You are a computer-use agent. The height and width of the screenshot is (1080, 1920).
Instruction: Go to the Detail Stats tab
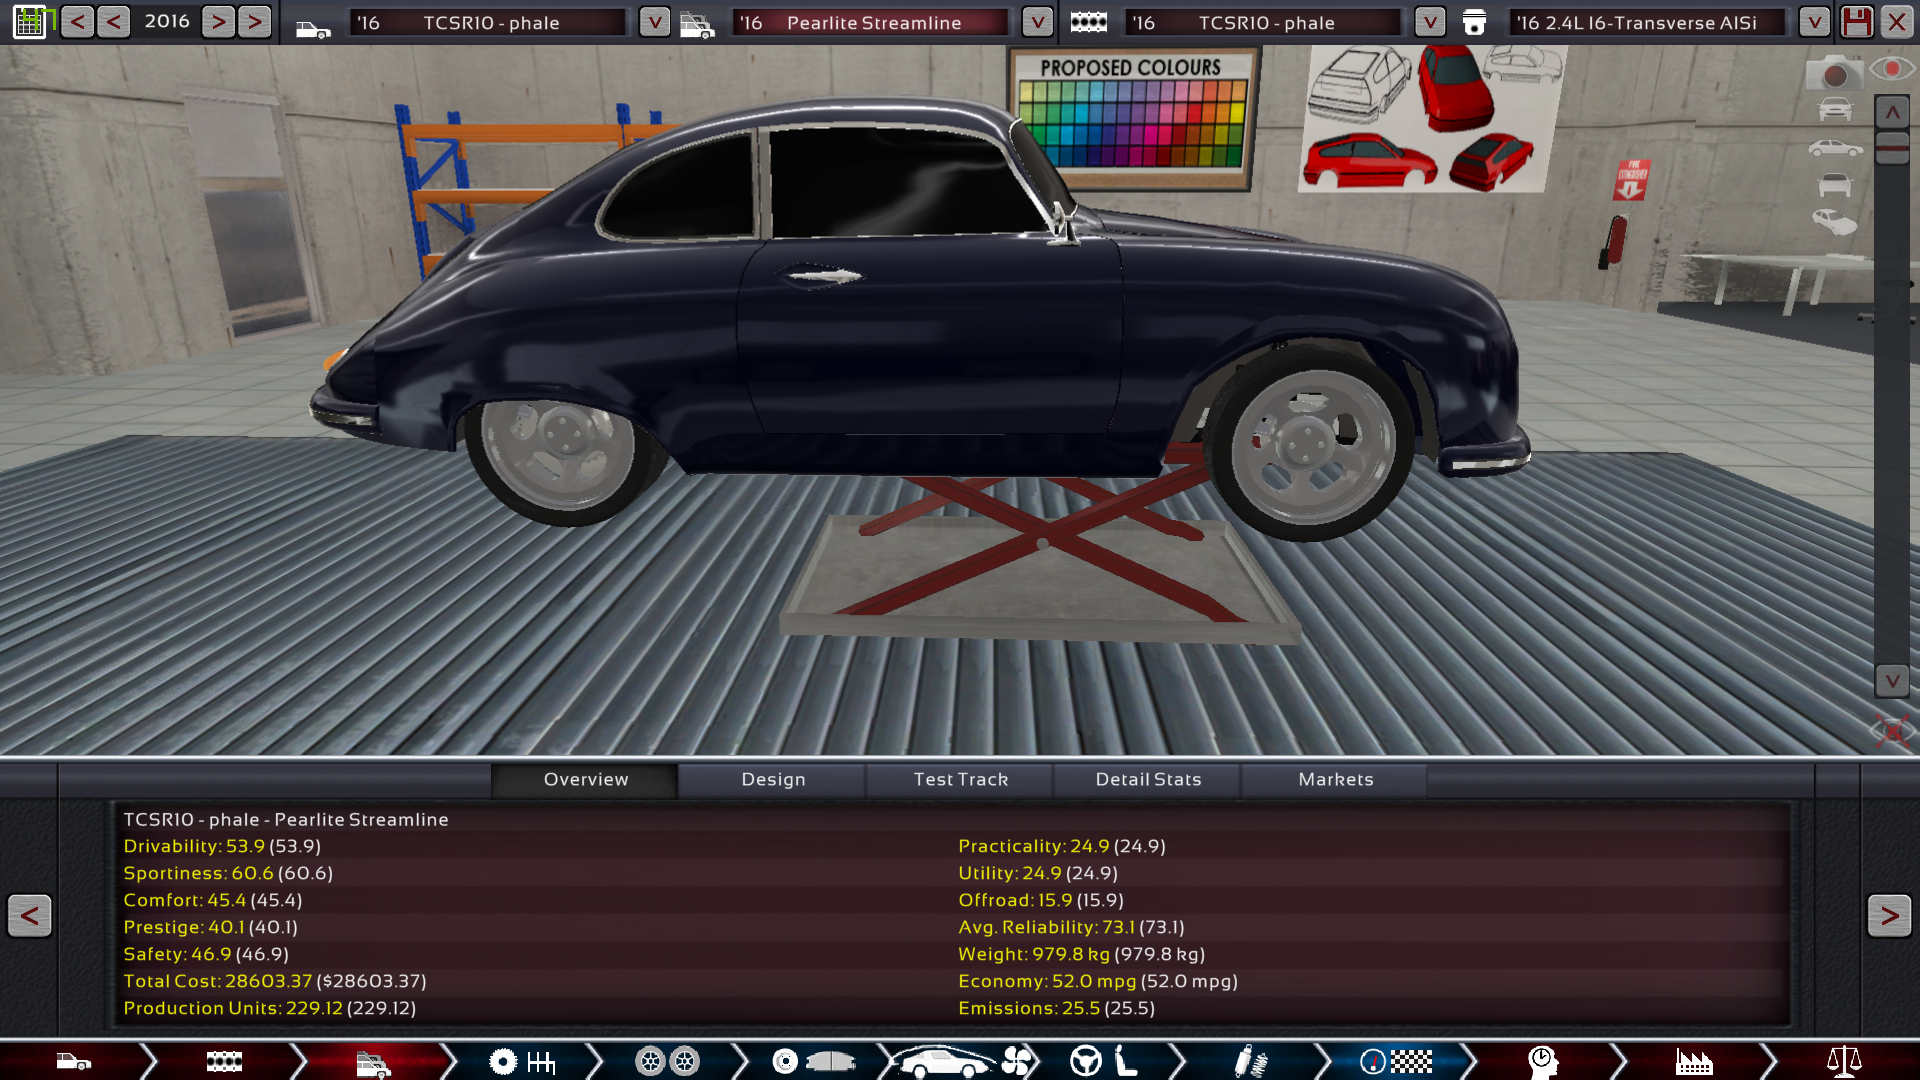tap(1148, 779)
